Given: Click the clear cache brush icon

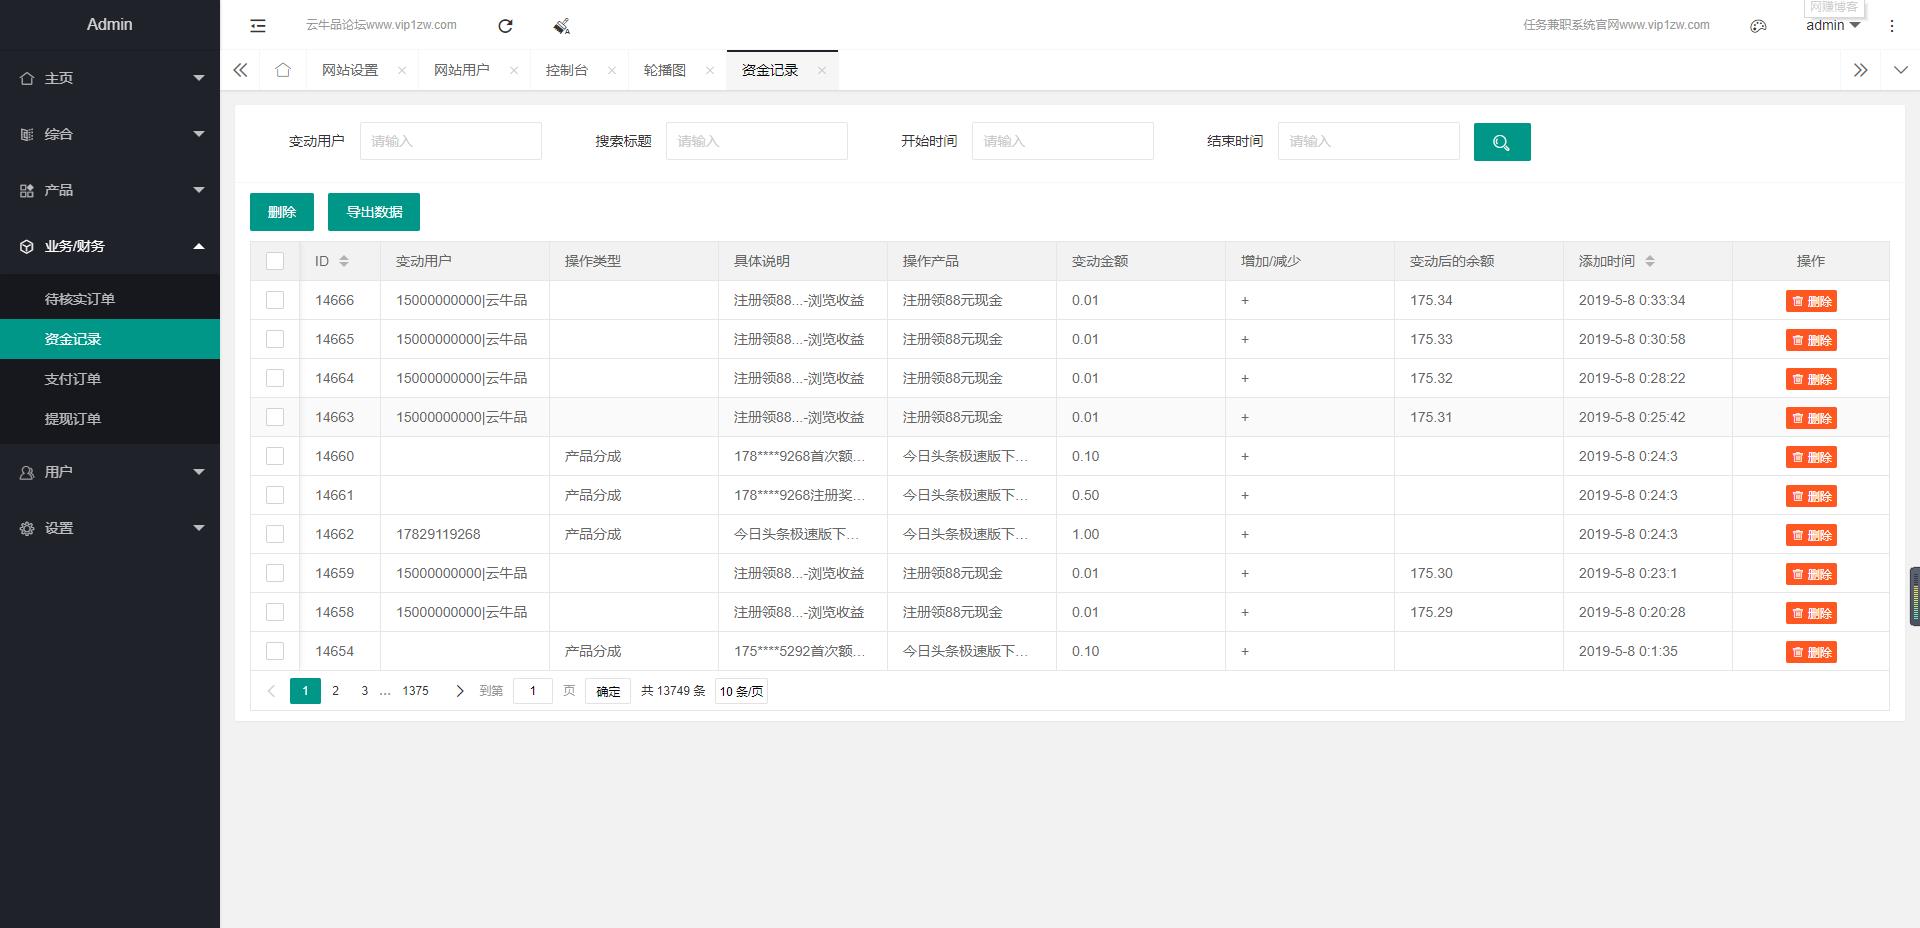Looking at the screenshot, I should point(561,26).
